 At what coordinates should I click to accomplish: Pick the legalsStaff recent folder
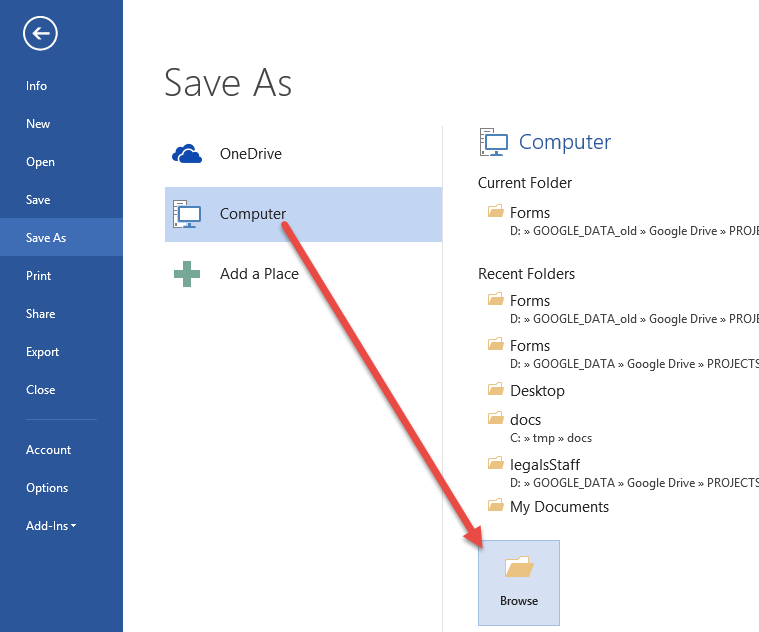(544, 465)
